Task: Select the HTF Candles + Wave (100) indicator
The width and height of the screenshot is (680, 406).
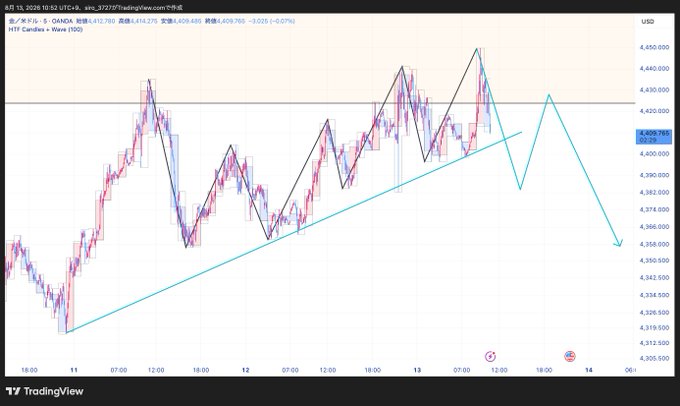Action: click(46, 29)
